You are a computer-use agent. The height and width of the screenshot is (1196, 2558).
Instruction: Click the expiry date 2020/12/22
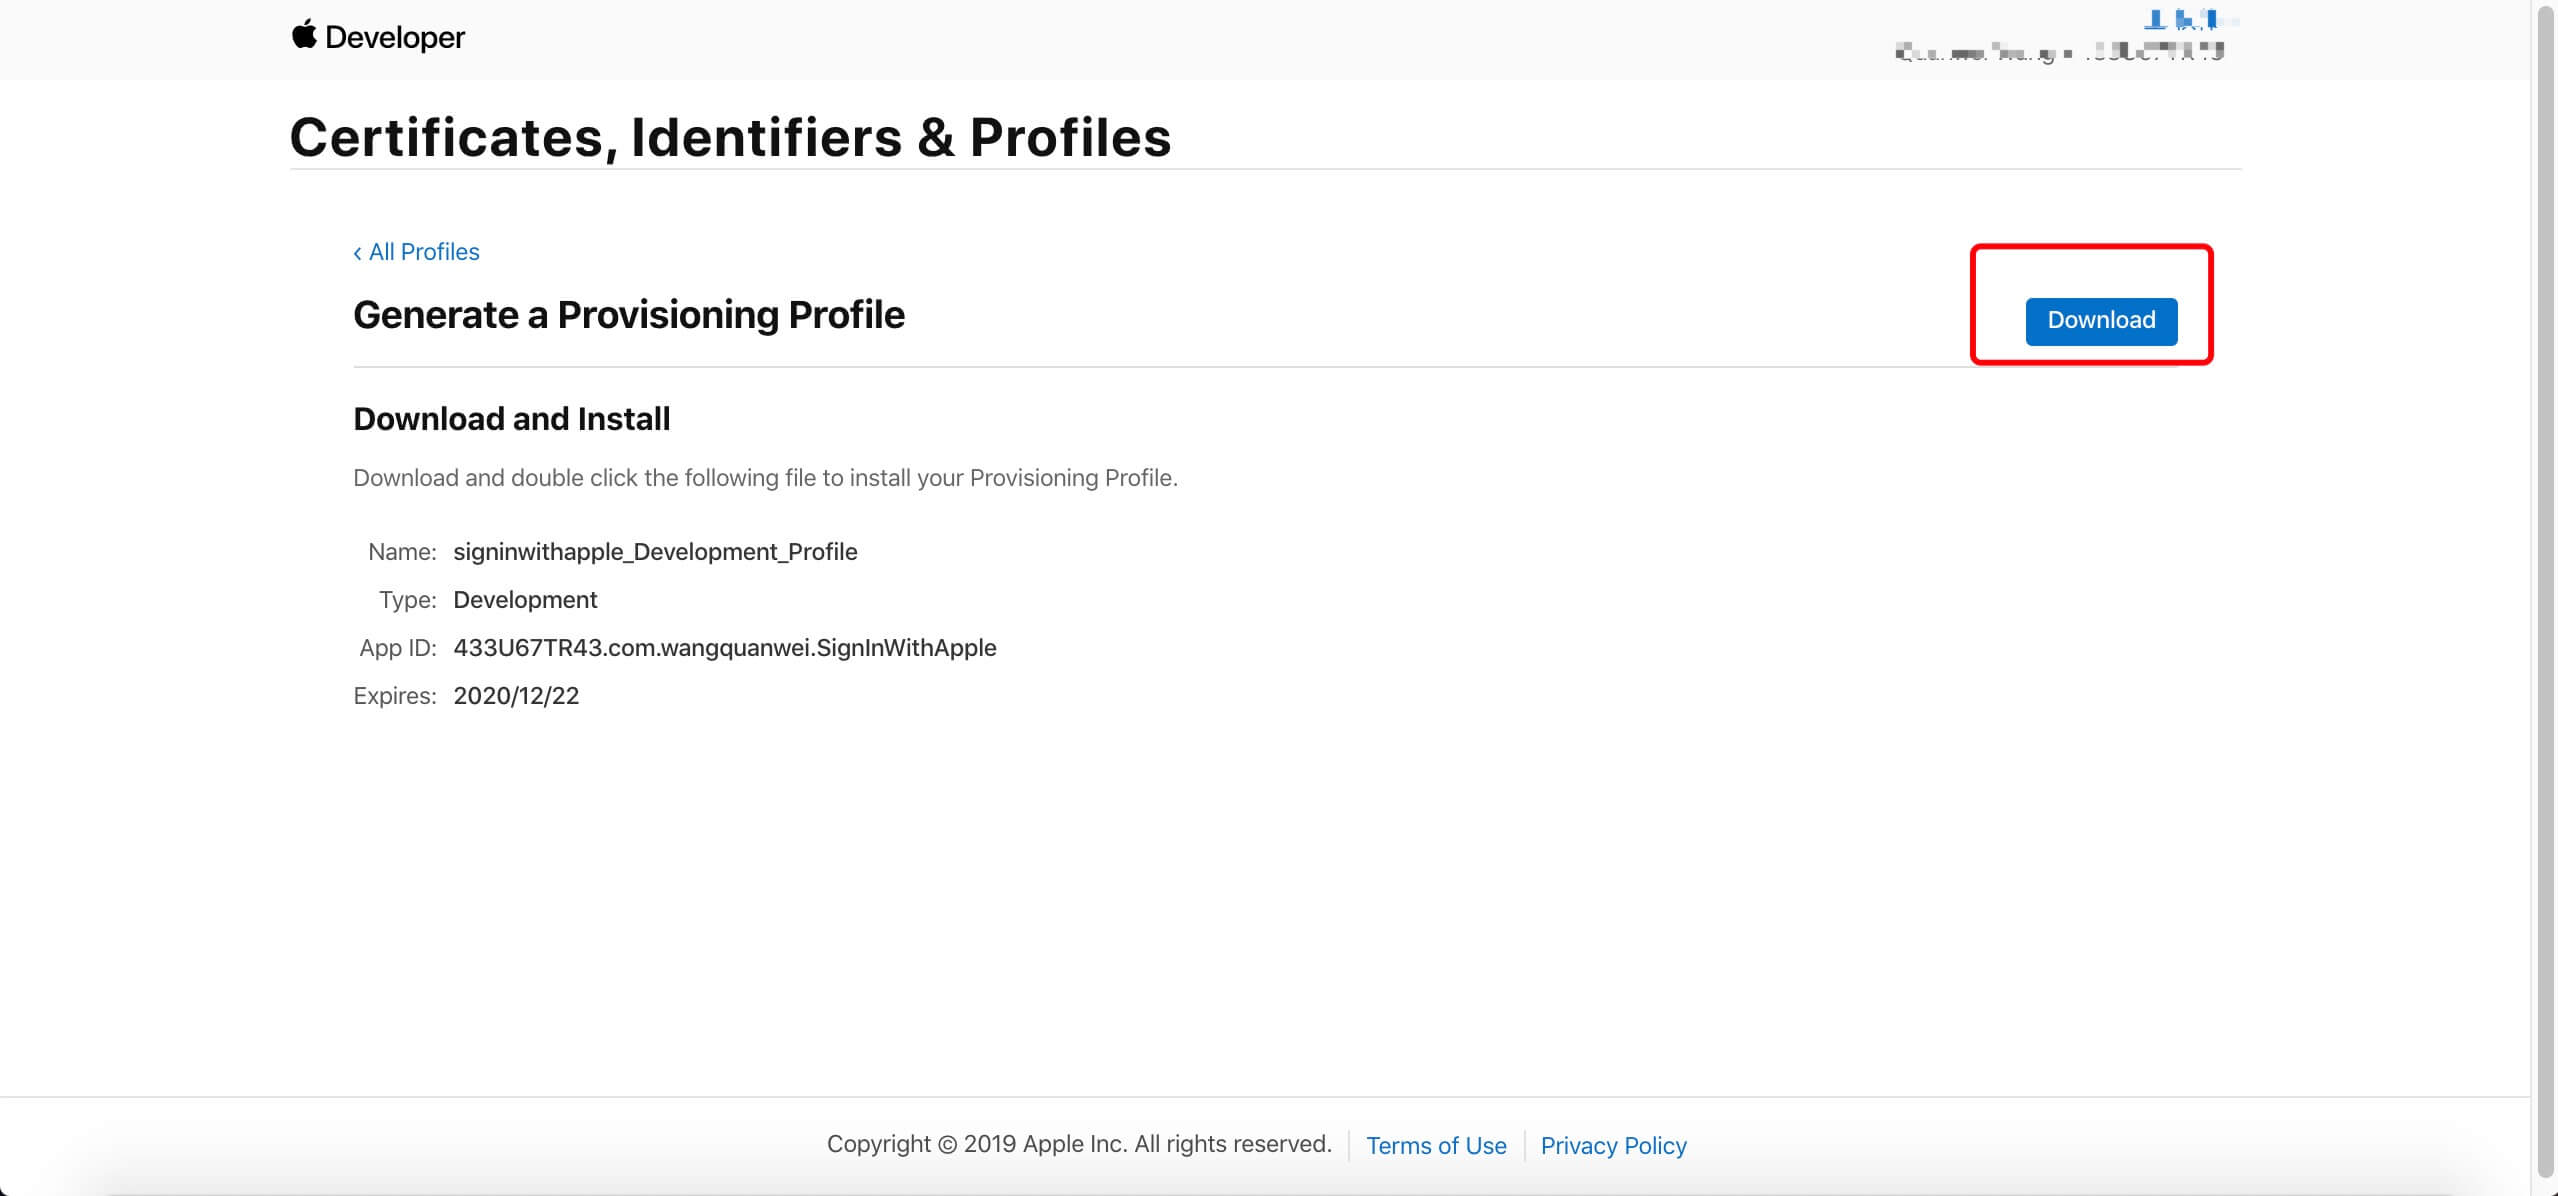[516, 695]
